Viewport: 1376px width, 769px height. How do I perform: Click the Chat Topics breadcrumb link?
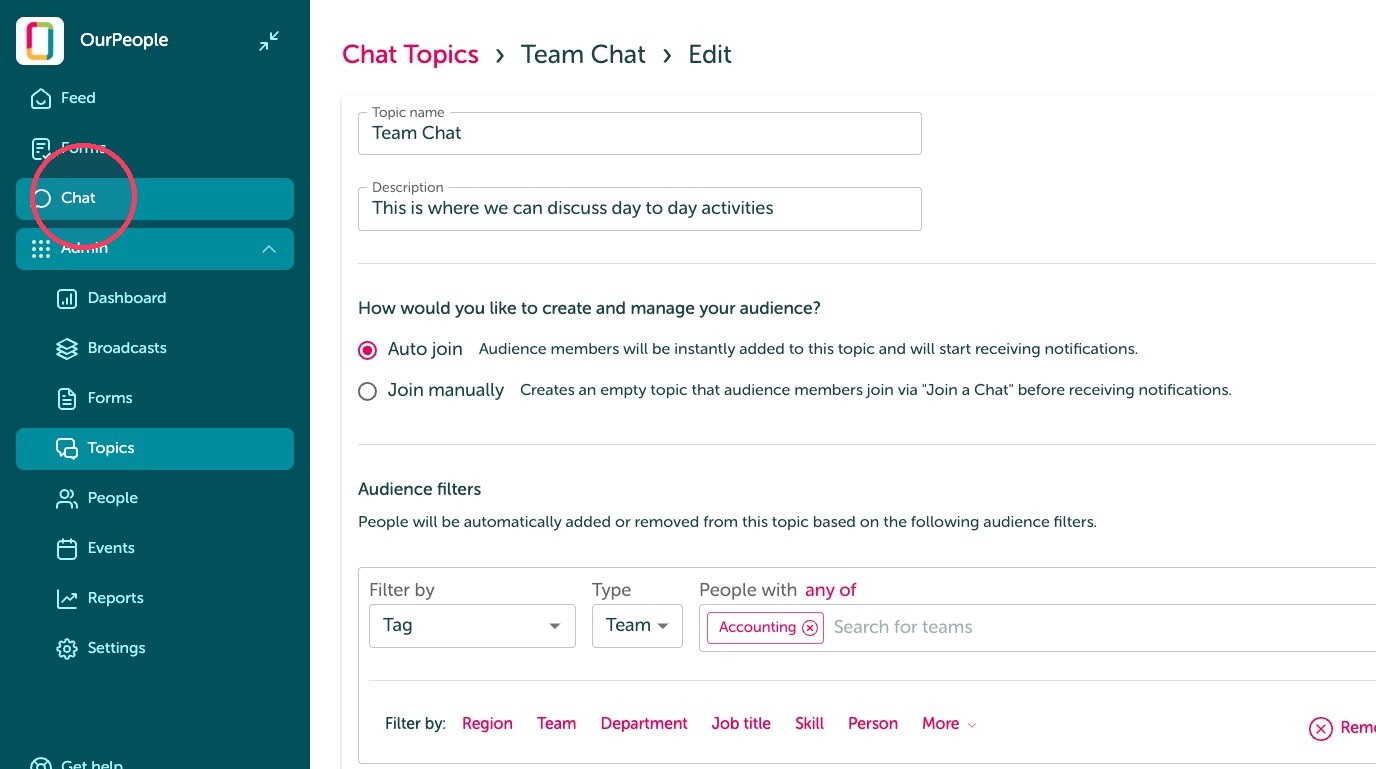(x=410, y=54)
